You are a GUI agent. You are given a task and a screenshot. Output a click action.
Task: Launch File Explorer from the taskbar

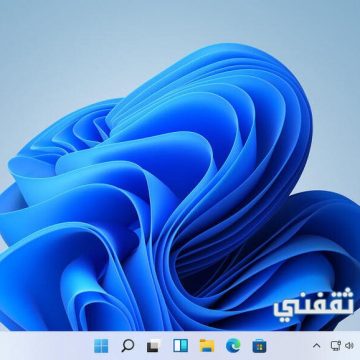(207, 346)
